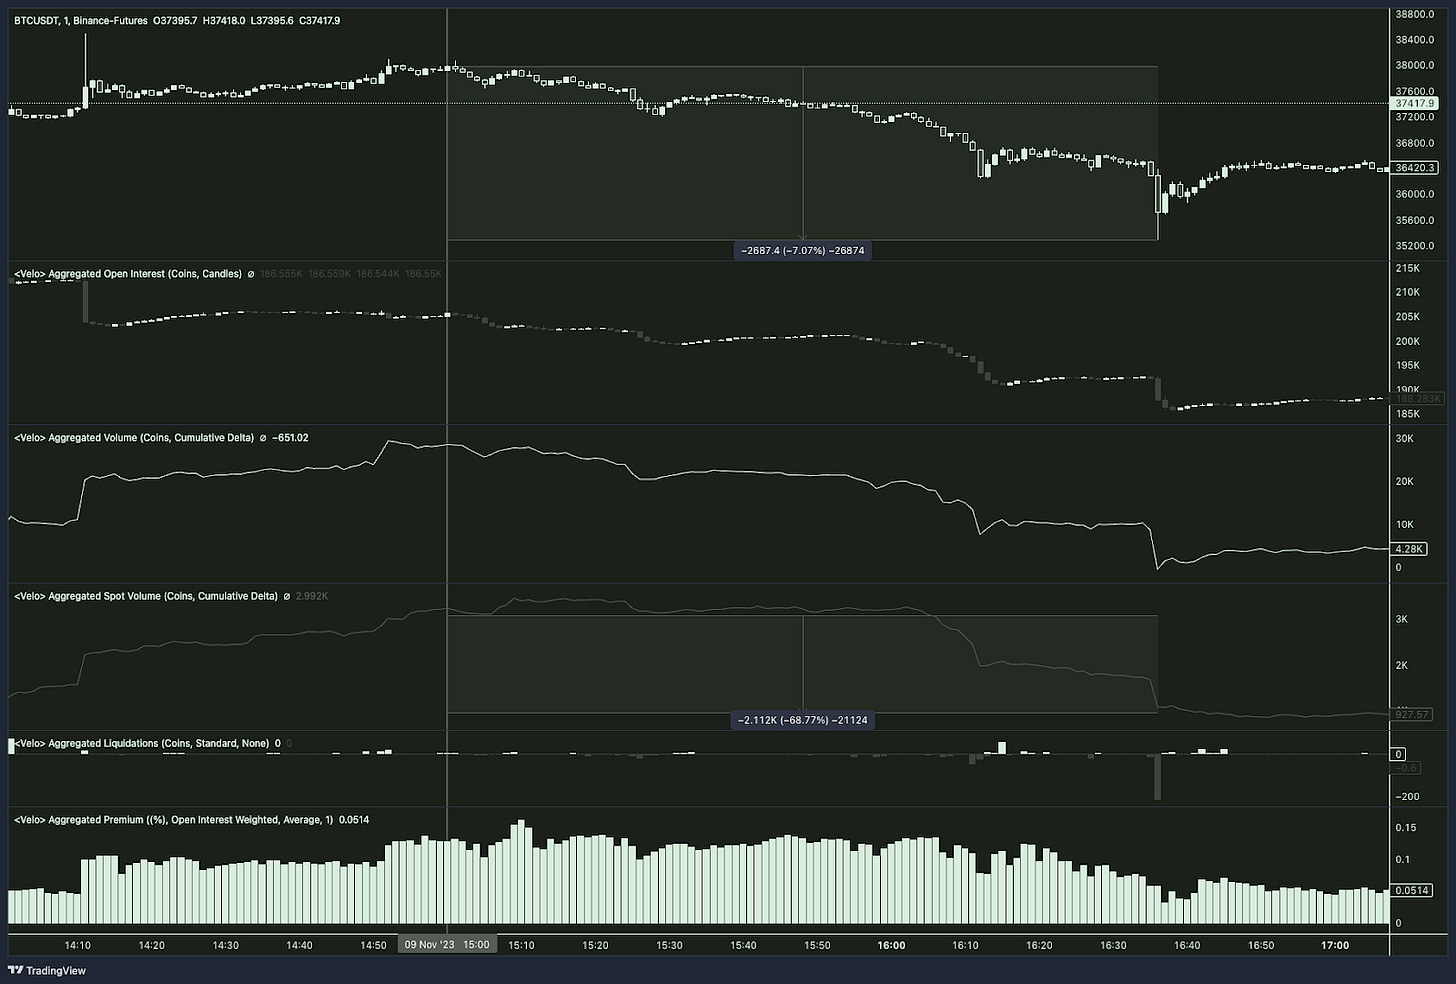This screenshot has width=1456, height=984.
Task: Click the −651.02 value in Aggregated Volume legend
Action: (x=290, y=438)
